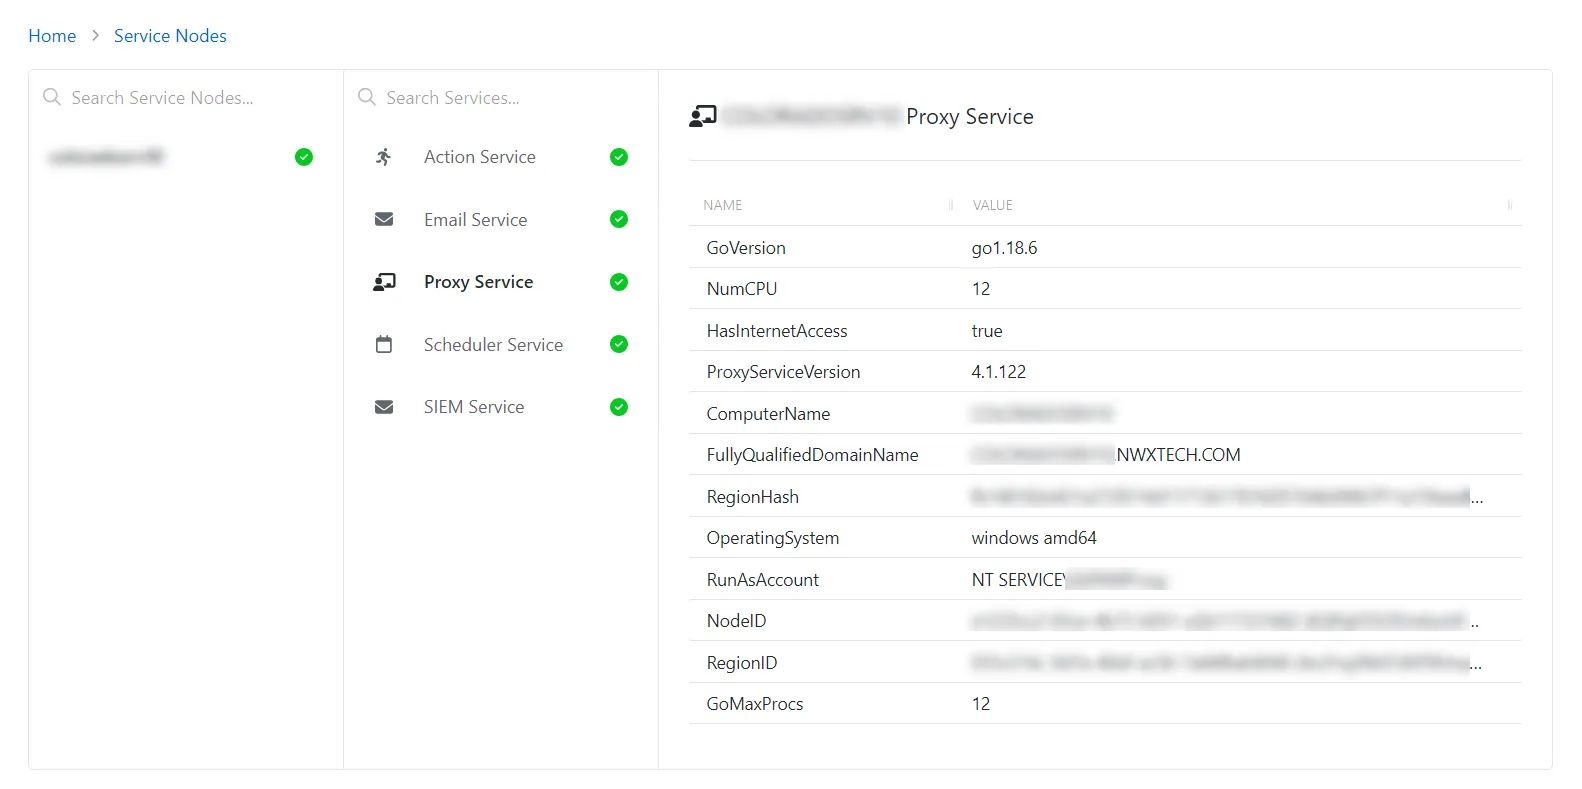Image resolution: width=1582 pixels, height=789 pixels.
Task: Click the HasInternetAccess value true
Action: [x=987, y=331]
